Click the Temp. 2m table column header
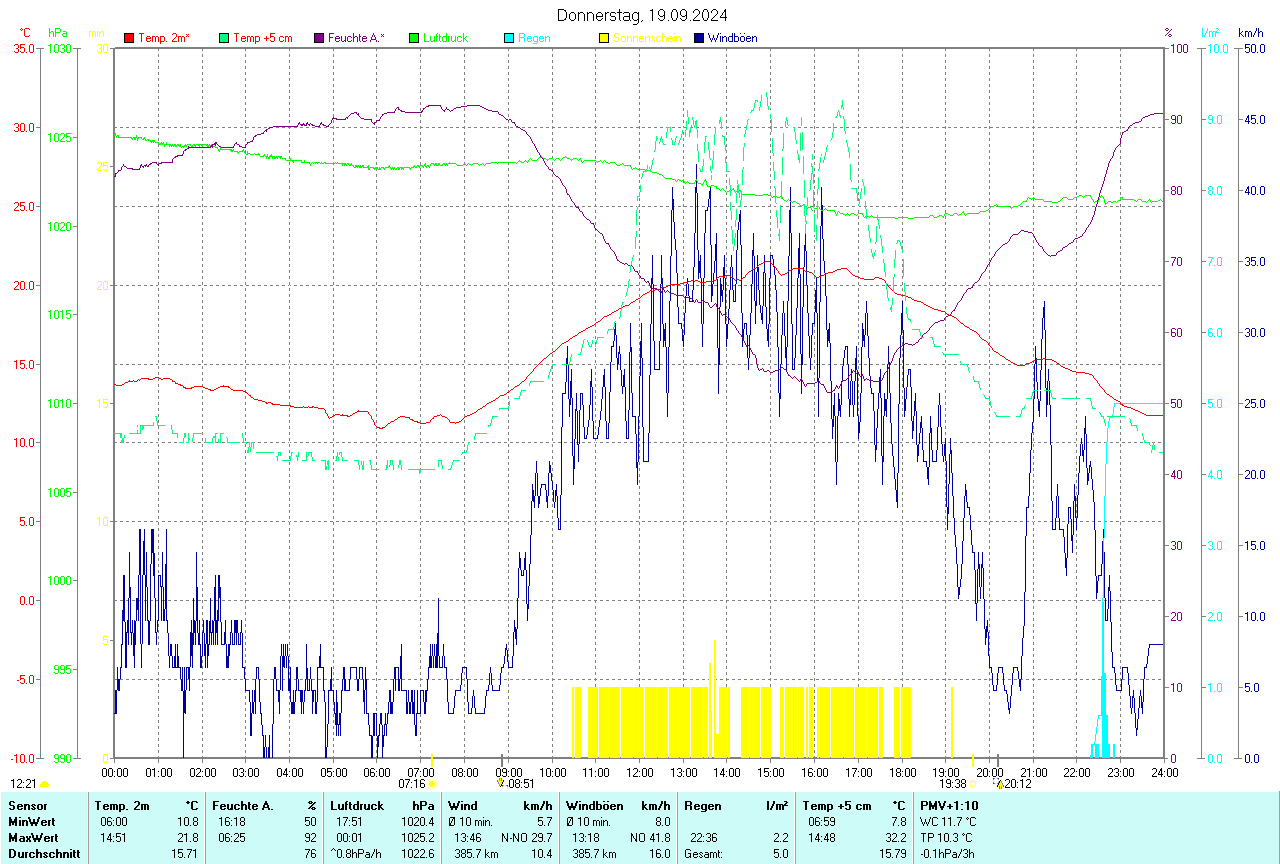Viewport: 1280px width, 864px height. click(122, 805)
